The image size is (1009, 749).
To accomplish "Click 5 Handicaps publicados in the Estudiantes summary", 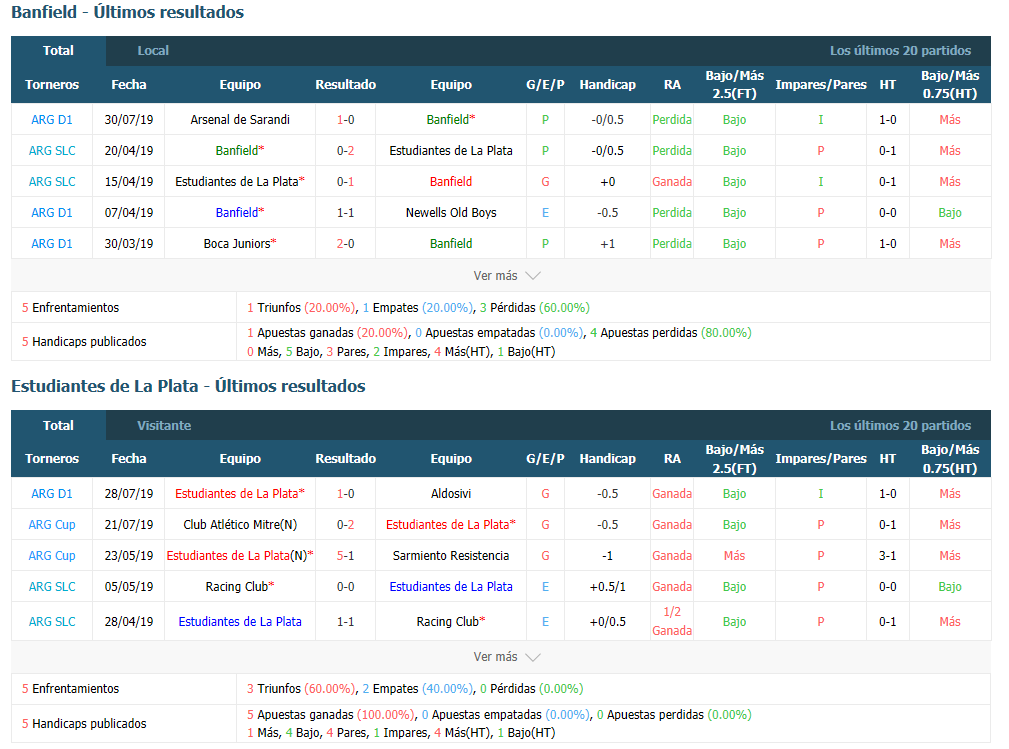I will [x=84, y=723].
